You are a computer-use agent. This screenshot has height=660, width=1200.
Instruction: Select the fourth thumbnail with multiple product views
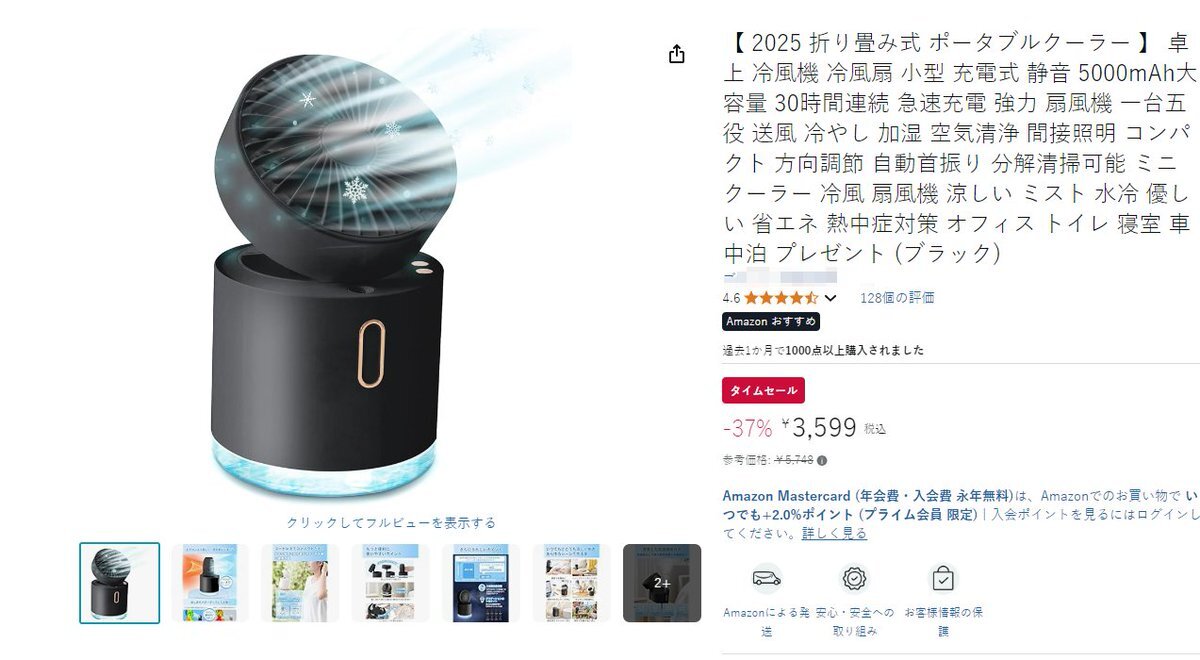click(391, 583)
